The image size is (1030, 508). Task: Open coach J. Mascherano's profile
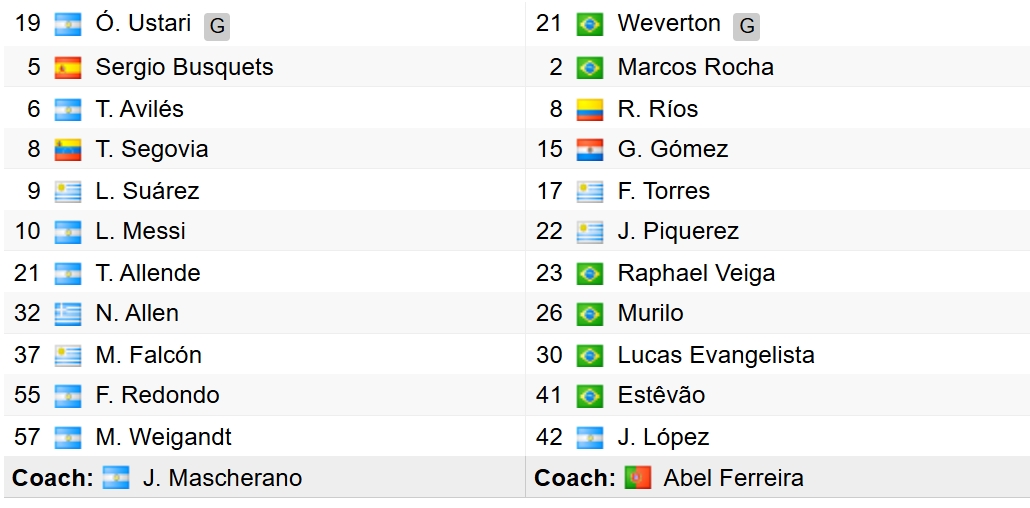click(x=222, y=478)
